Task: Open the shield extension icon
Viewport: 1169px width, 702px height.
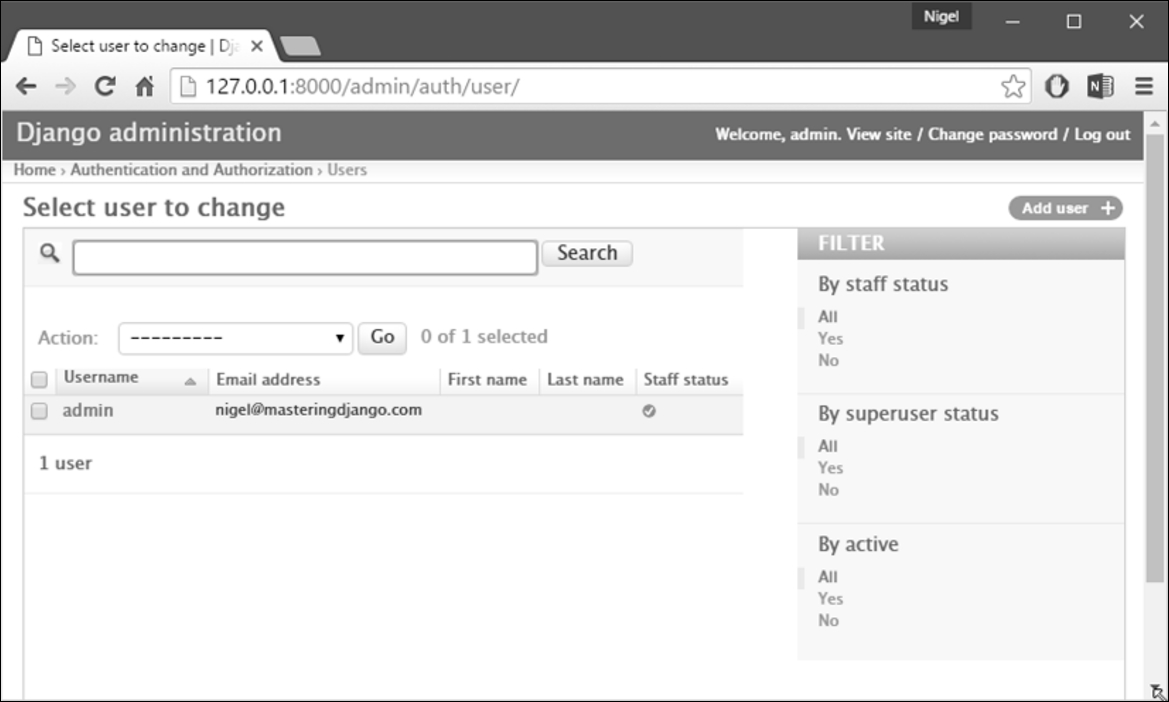Action: [1056, 86]
